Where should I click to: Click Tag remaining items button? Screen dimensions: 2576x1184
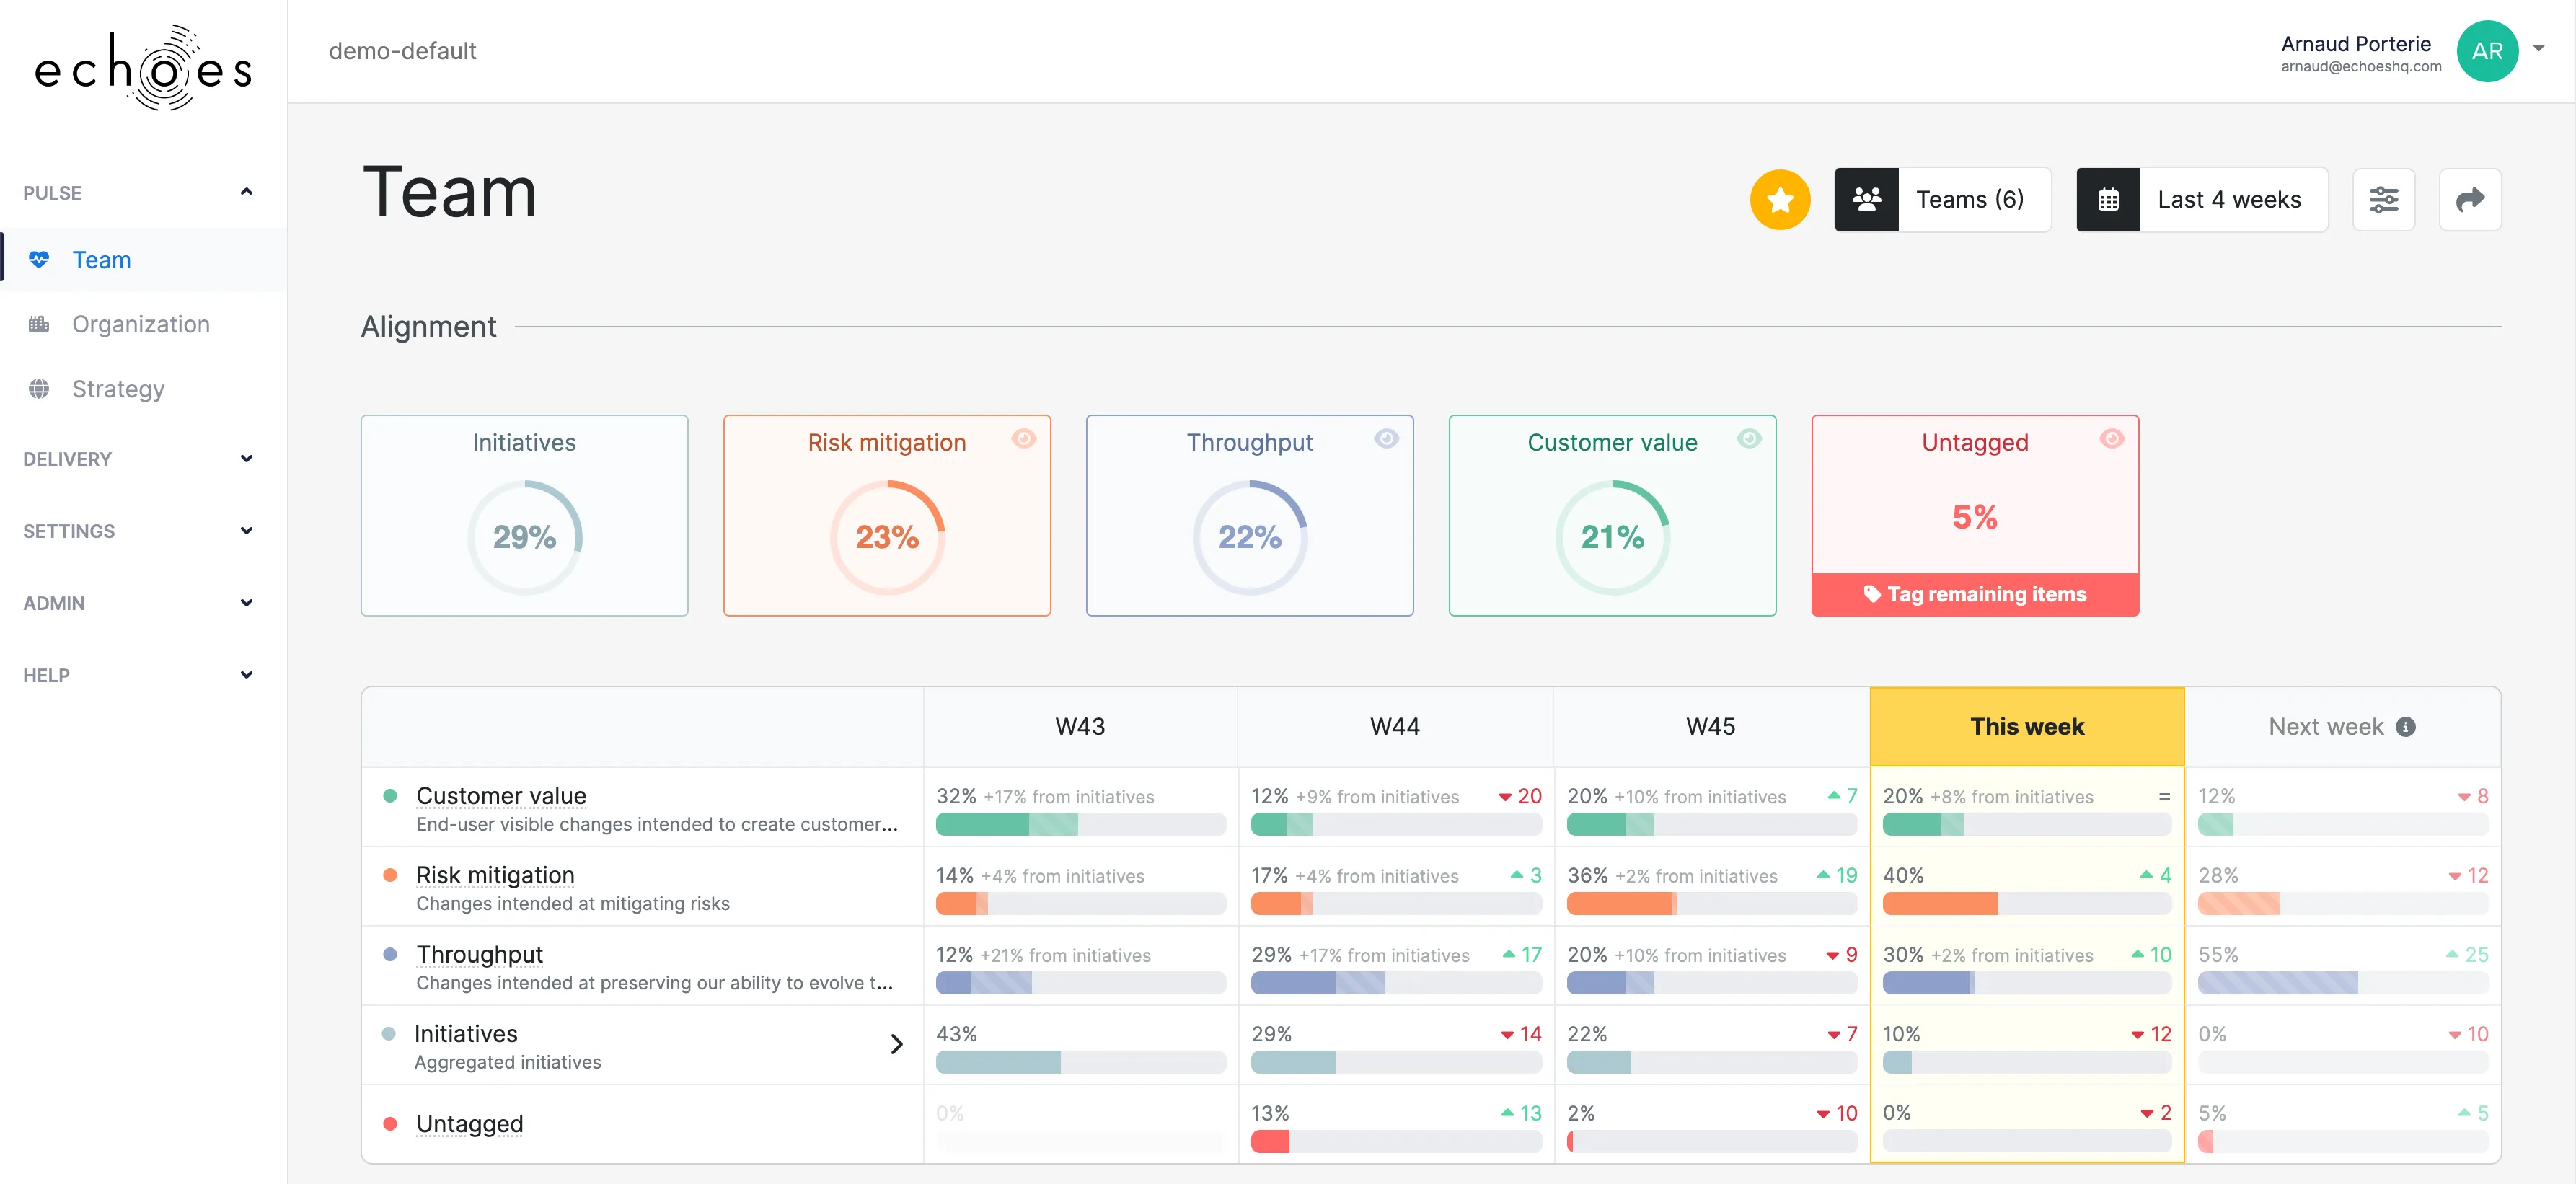(x=1975, y=594)
